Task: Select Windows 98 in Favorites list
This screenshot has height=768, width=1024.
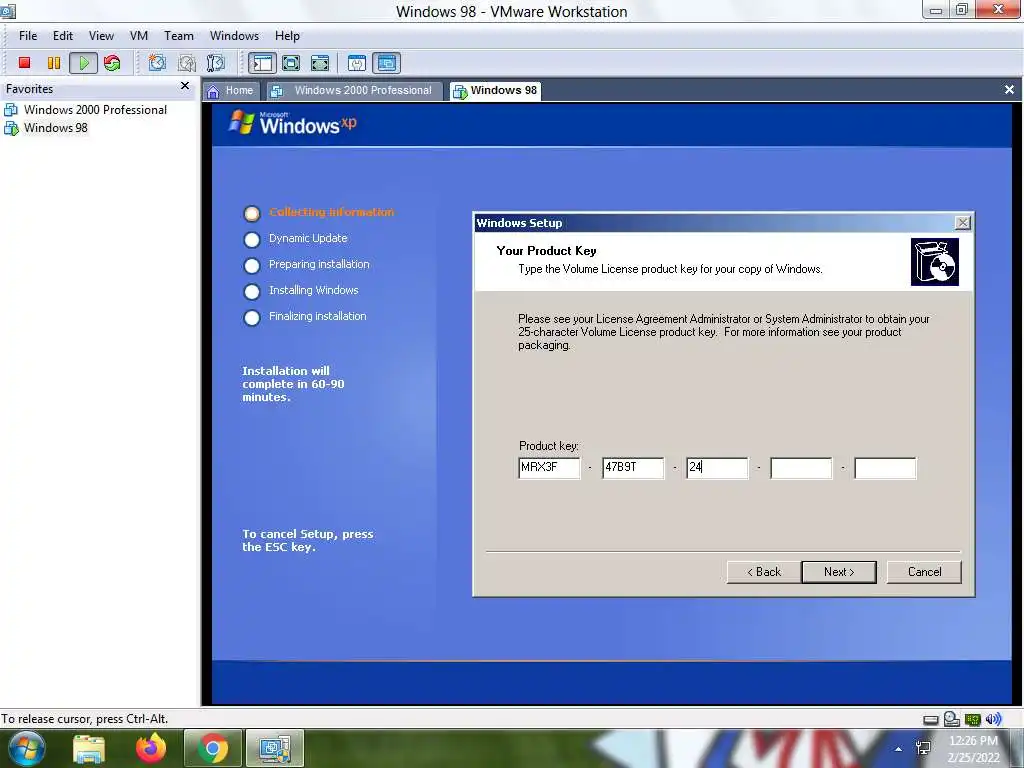Action: [47, 128]
